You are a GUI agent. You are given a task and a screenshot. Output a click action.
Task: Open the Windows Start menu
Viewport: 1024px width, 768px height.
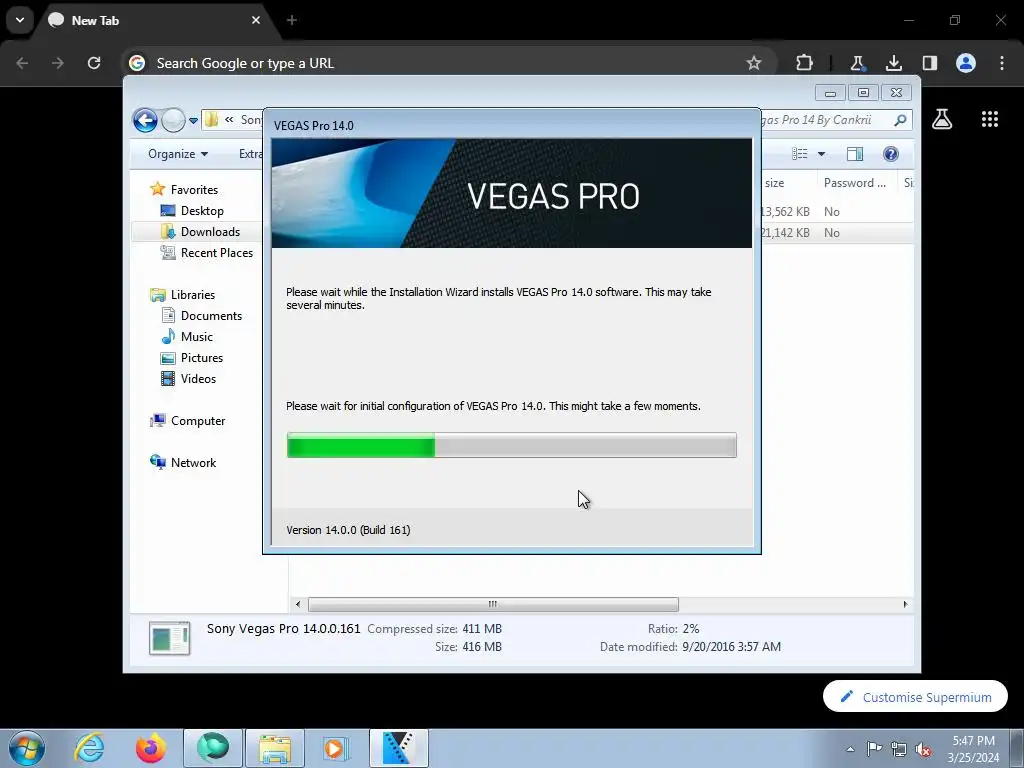click(x=27, y=748)
